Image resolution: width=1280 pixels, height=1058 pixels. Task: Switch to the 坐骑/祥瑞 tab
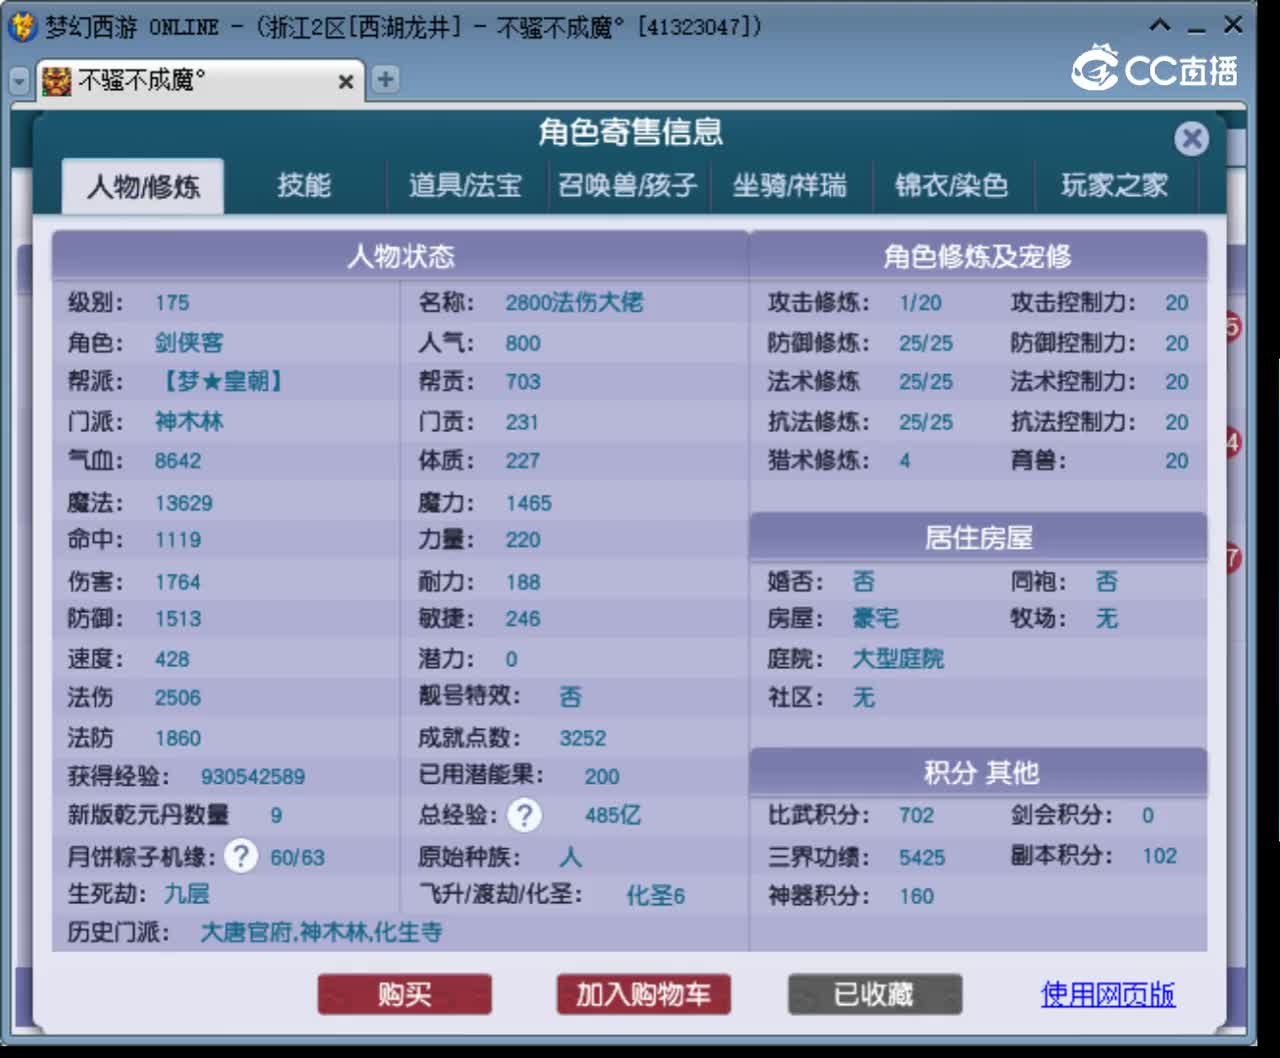pyautogui.click(x=789, y=185)
